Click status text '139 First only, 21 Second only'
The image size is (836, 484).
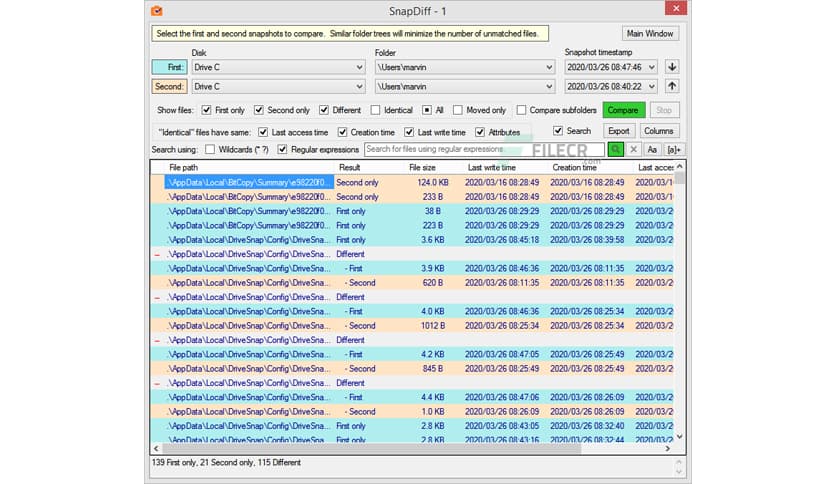click(203, 463)
